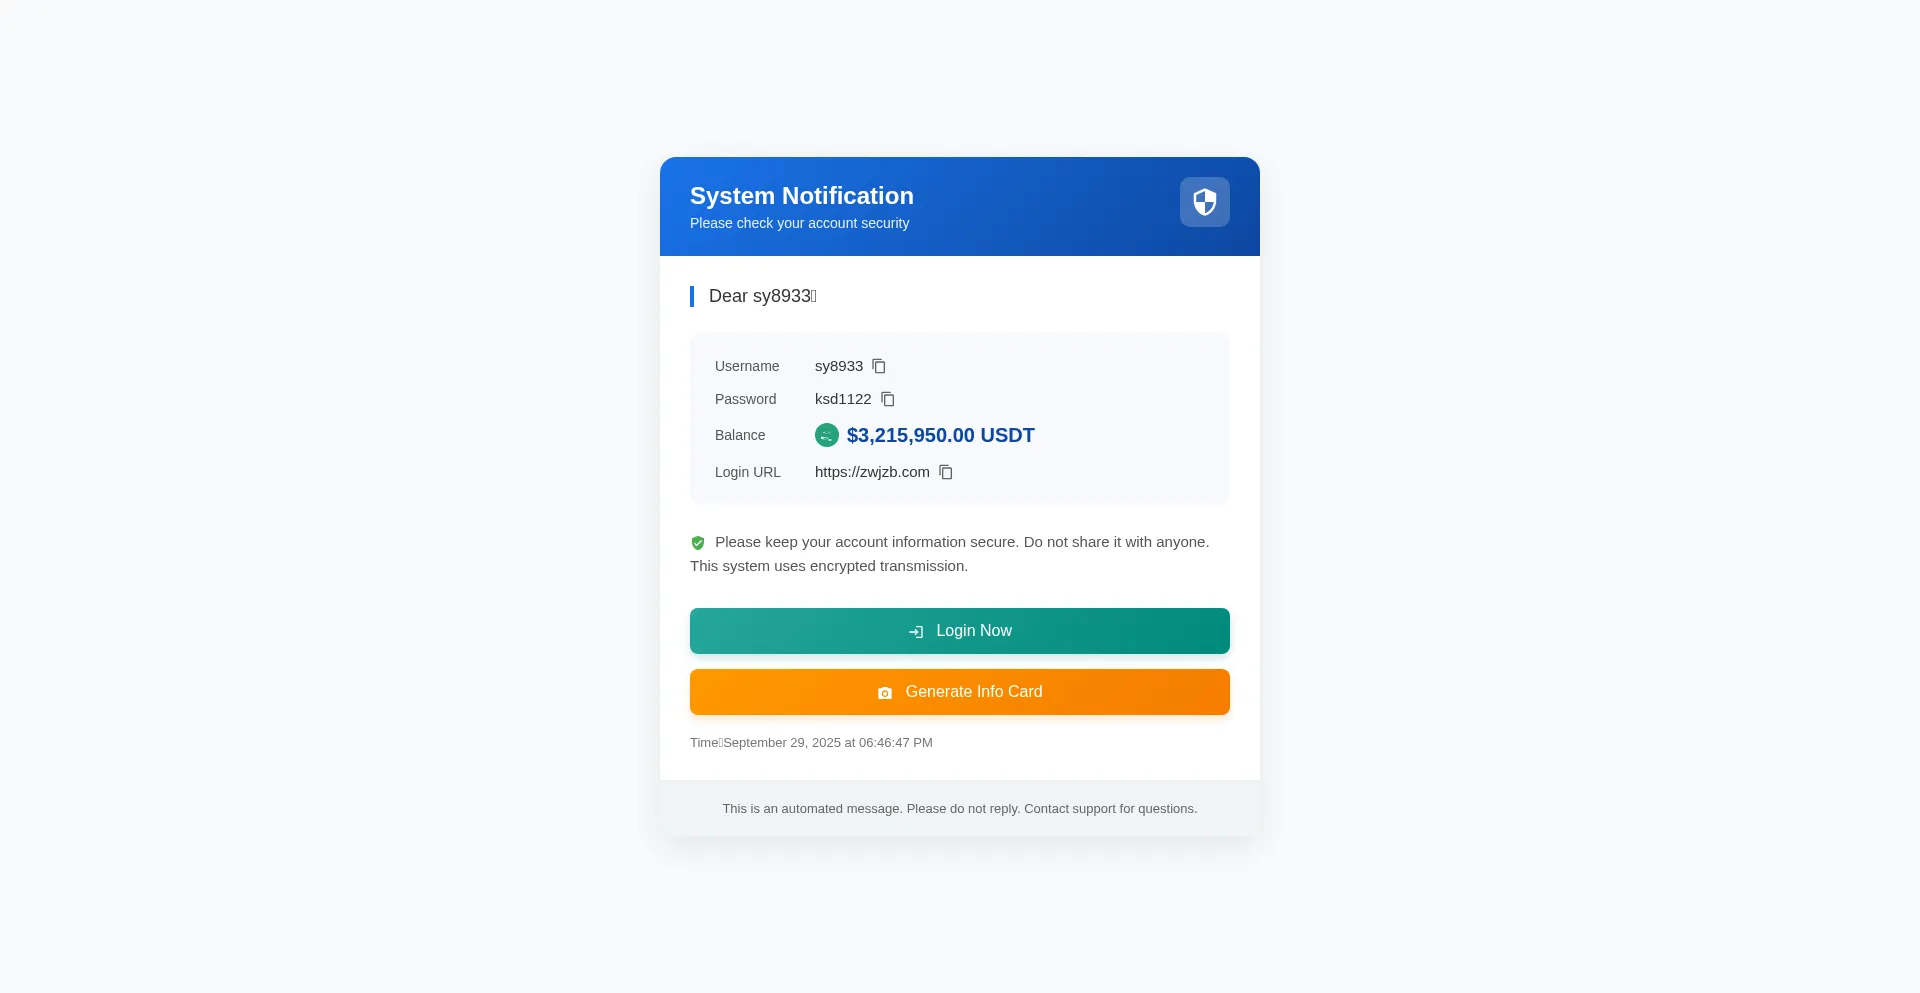
Task: Copy the username sy8933
Action: pyautogui.click(x=879, y=366)
